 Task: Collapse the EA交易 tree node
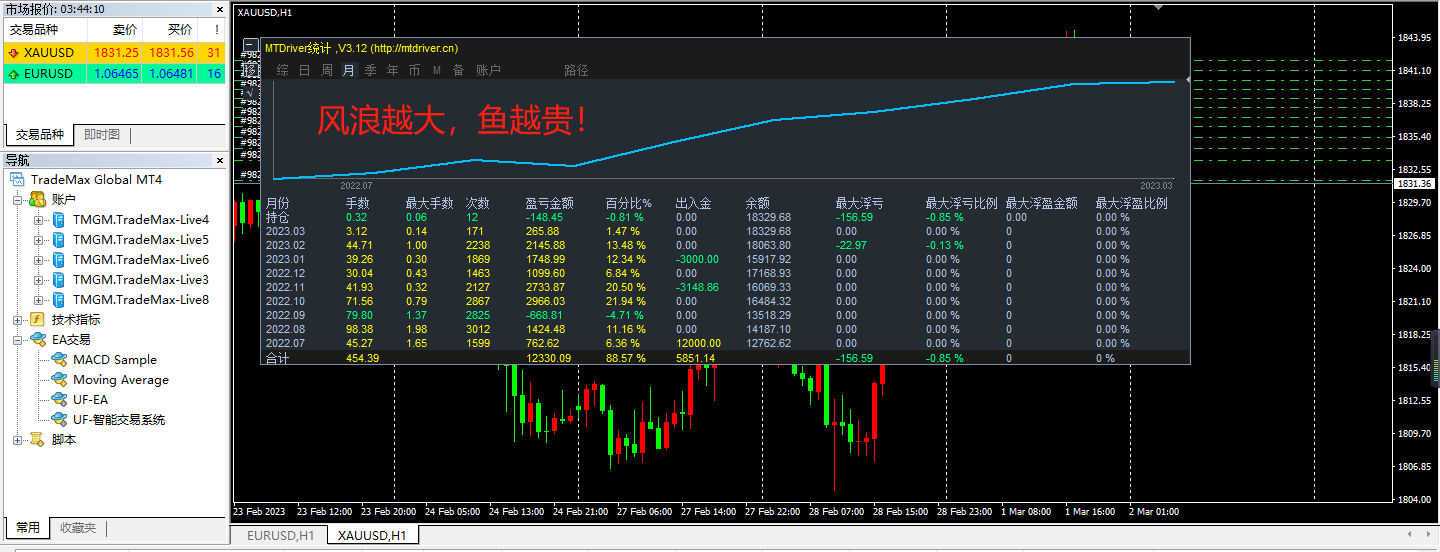tap(18, 340)
